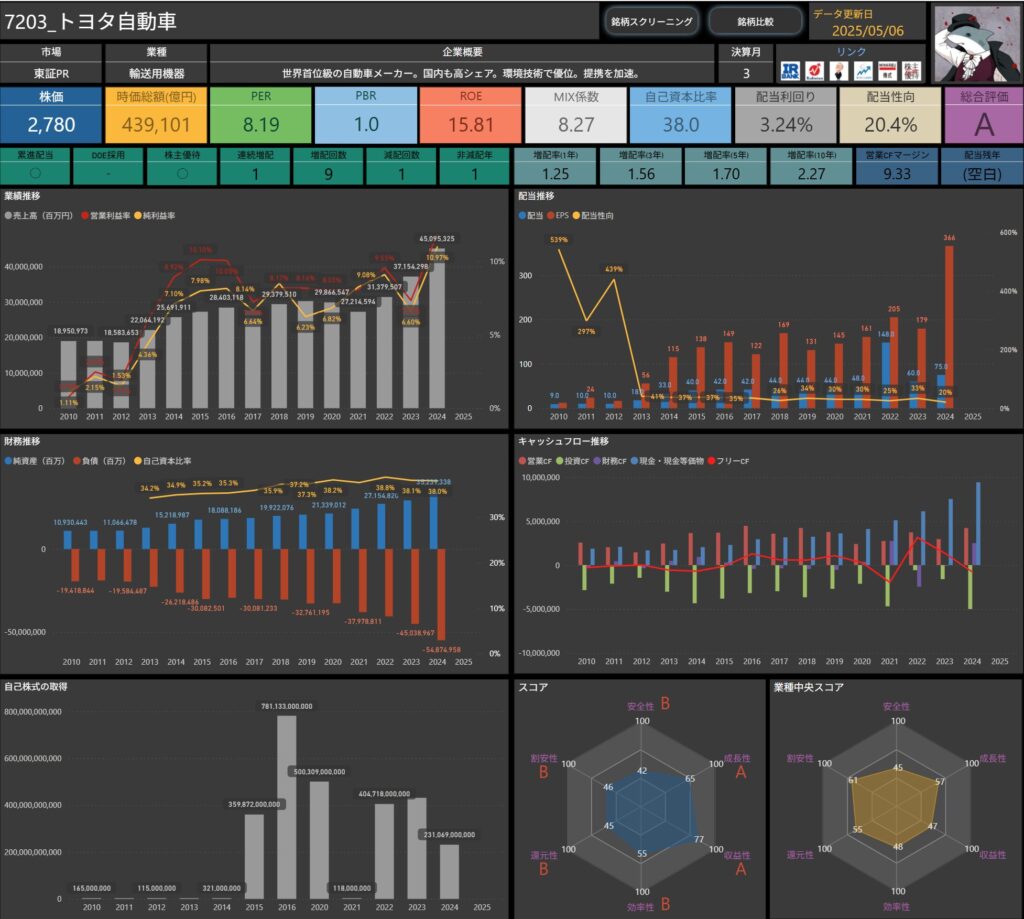Click the 成長性 label in 業種中央スコア radar
The height and width of the screenshot is (919, 1024).
[x=993, y=758]
